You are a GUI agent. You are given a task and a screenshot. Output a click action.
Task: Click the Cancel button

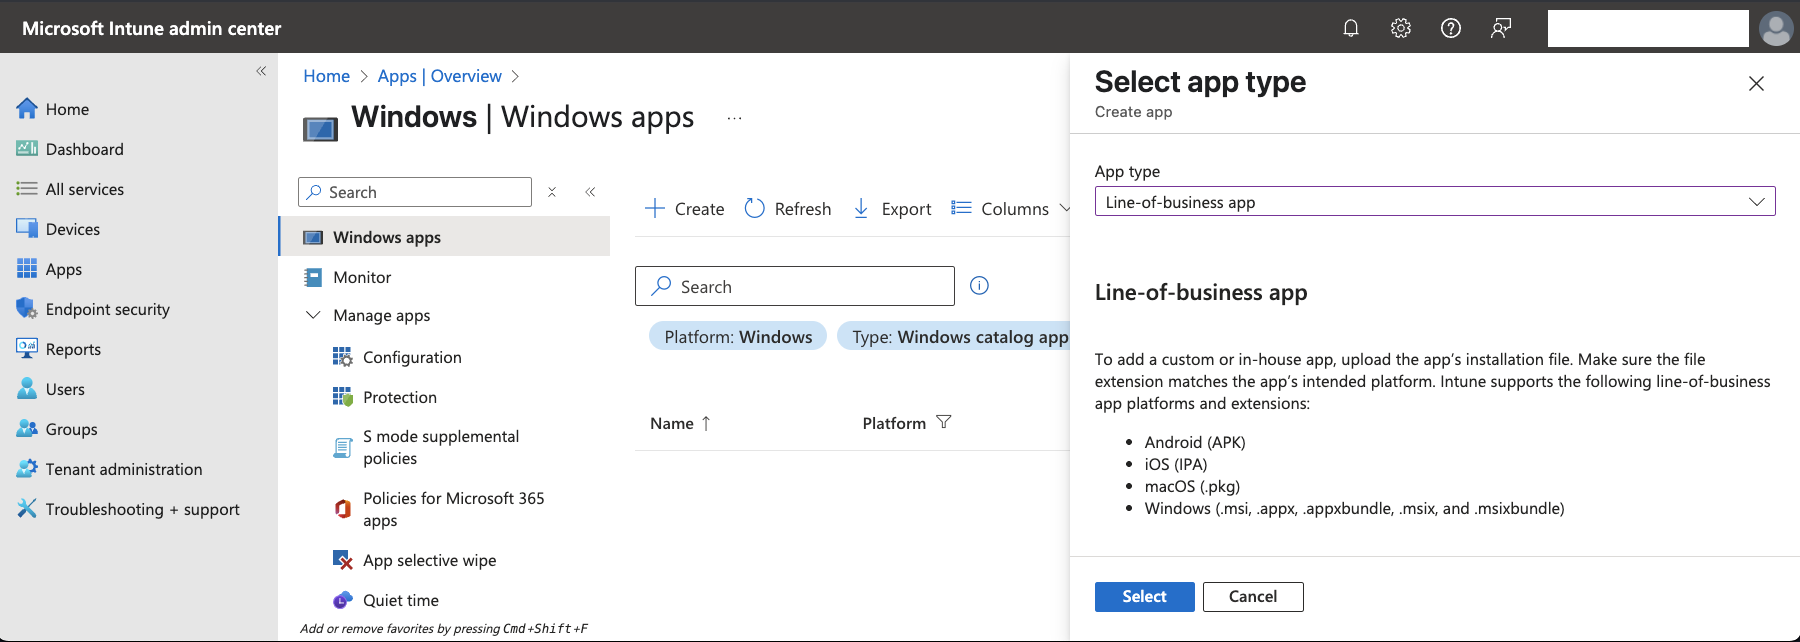(1252, 597)
